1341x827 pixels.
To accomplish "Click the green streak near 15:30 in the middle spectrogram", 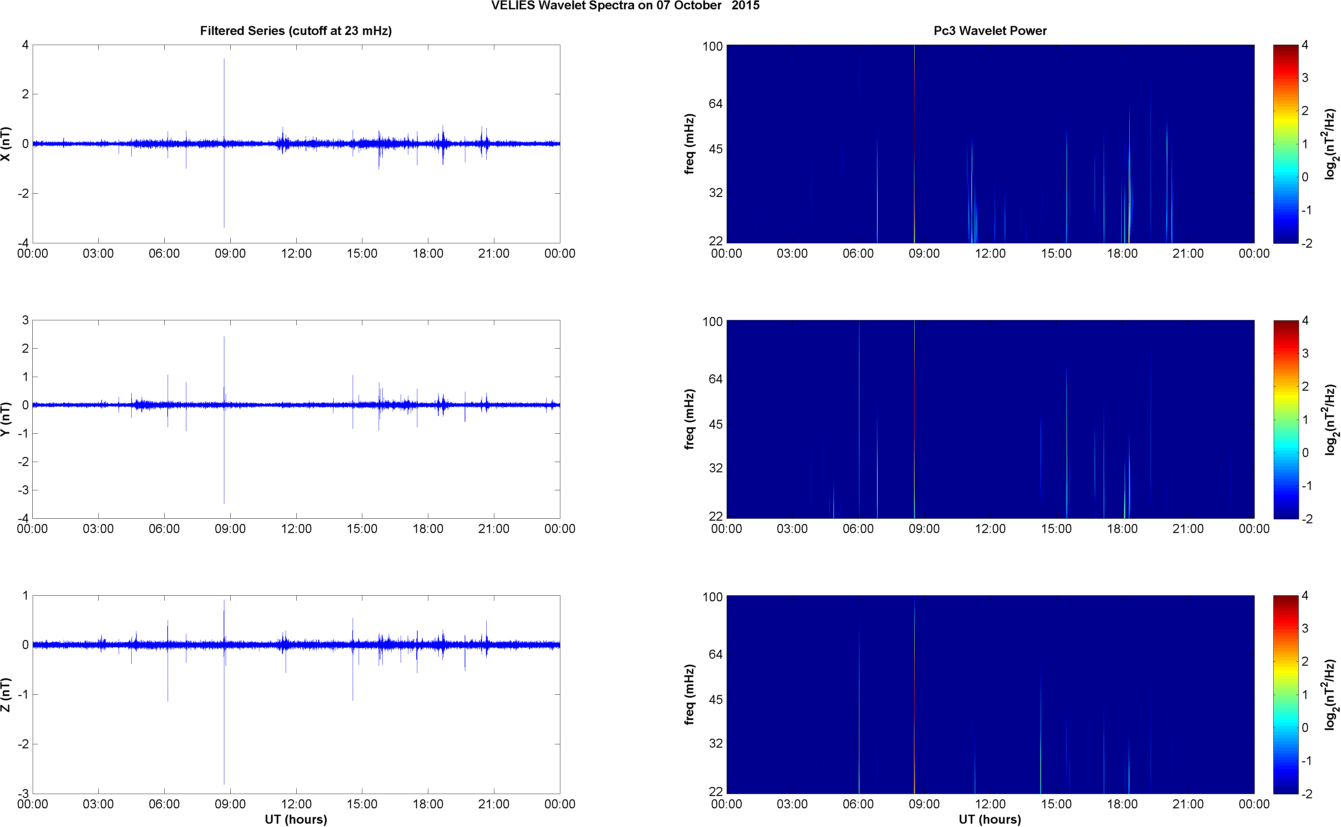I will coord(1066,440).
